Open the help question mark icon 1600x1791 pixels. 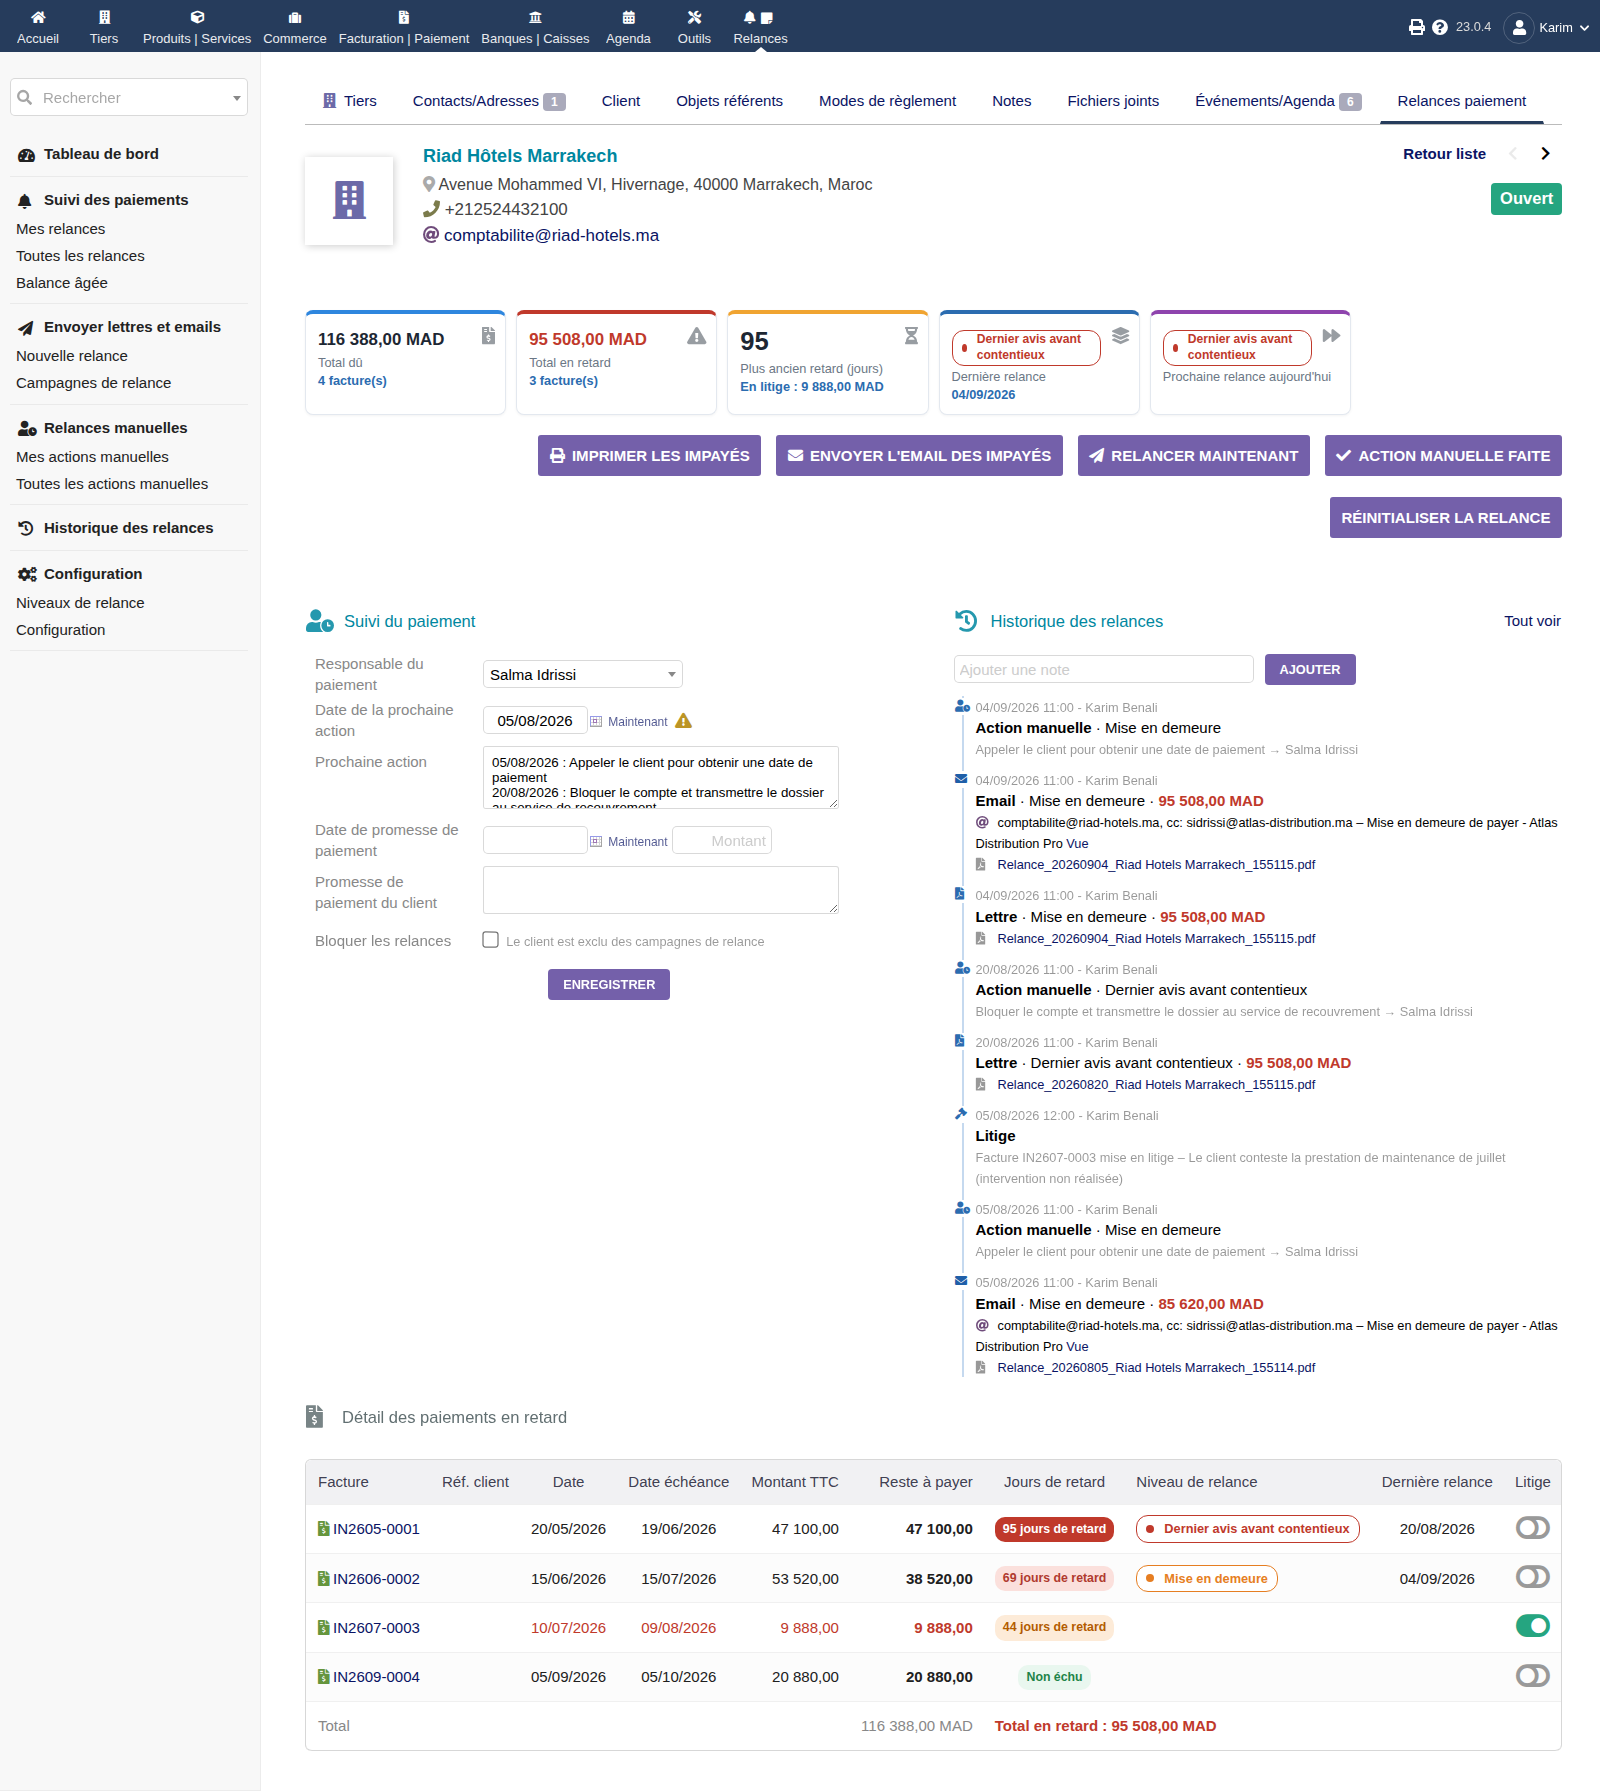(x=1440, y=27)
